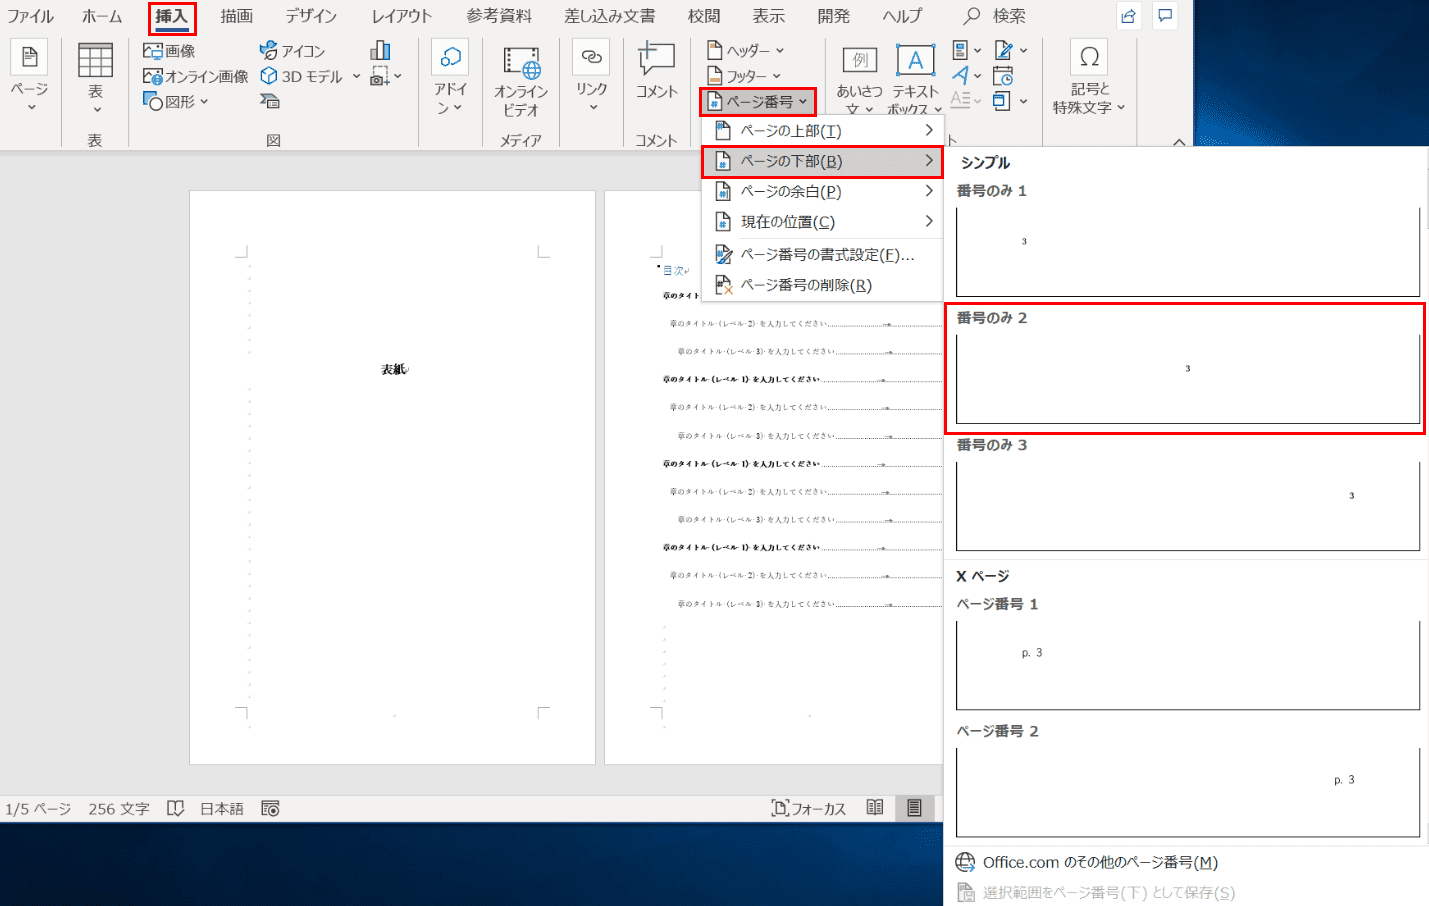Open the あいさつ文 greeting text menu
1429x906 pixels.
click(x=859, y=79)
